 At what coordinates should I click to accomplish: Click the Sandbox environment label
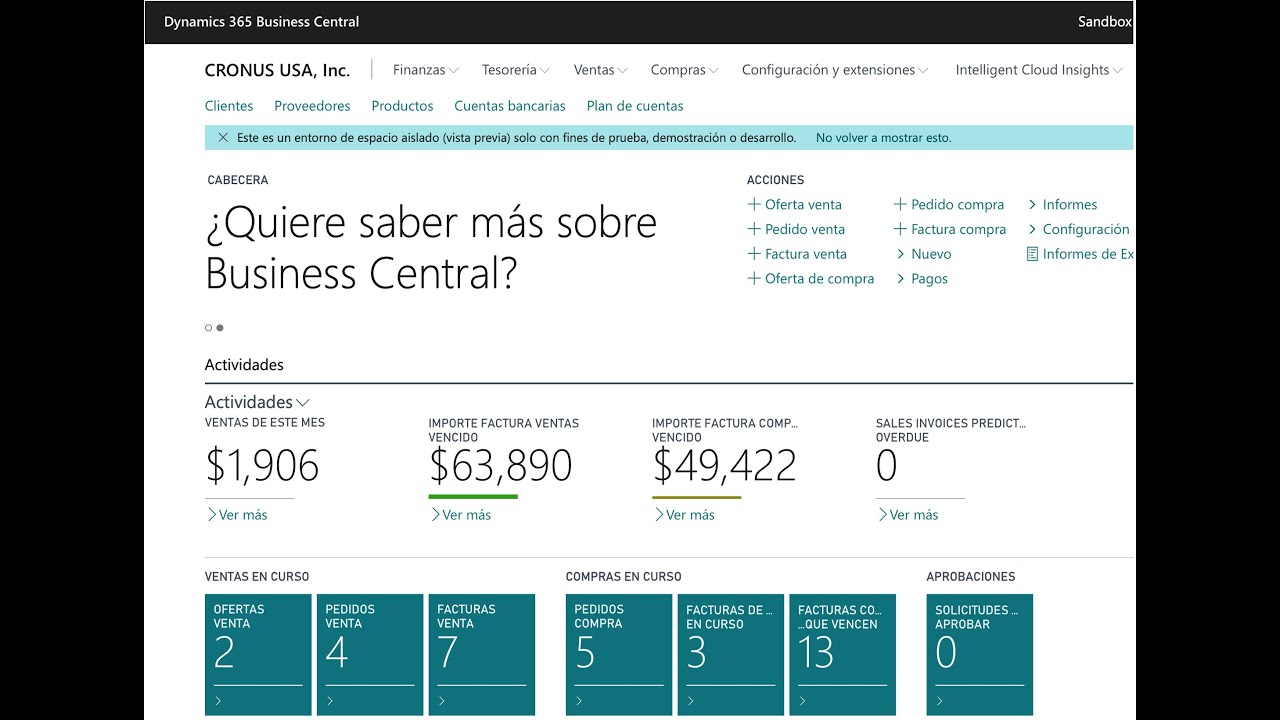[x=1105, y=22]
